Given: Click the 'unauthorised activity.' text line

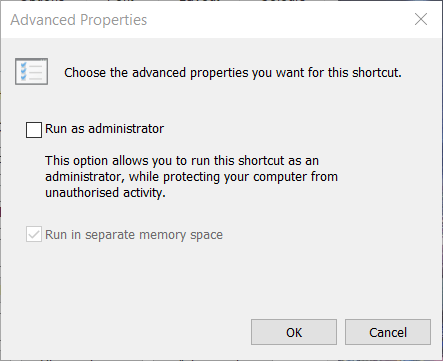Looking at the screenshot, I should pyautogui.click(x=105, y=193).
